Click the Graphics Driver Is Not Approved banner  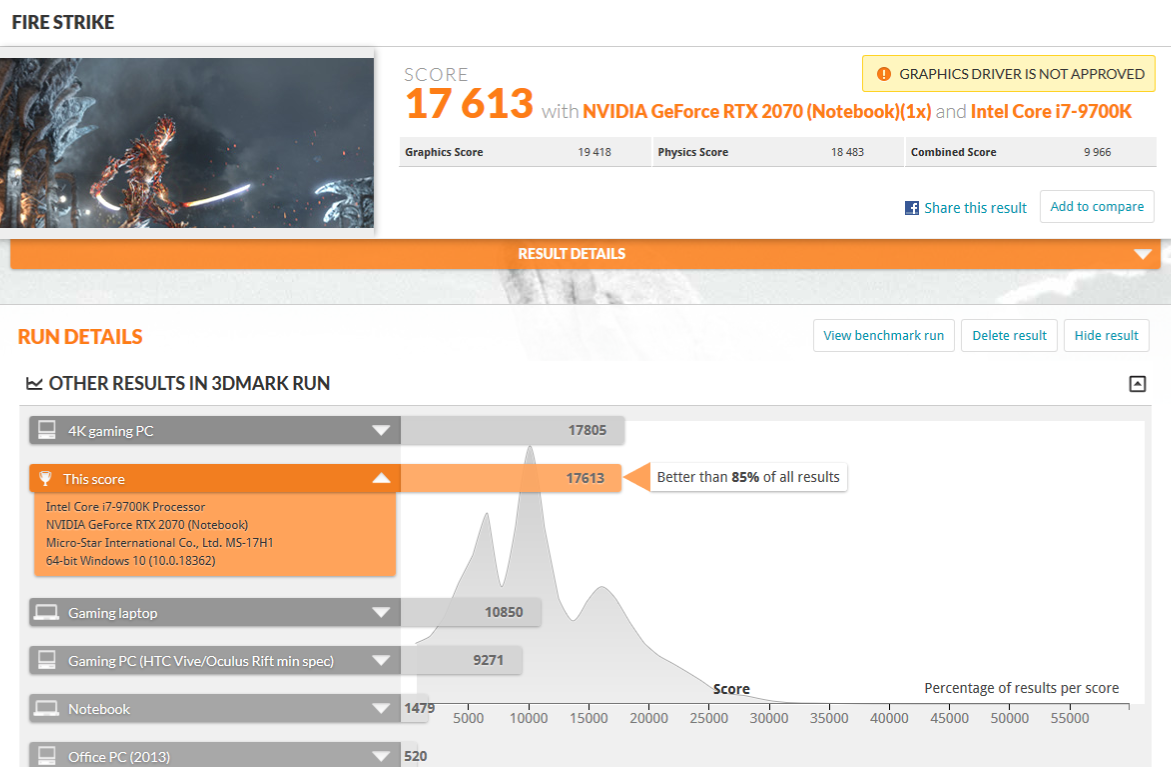[x=1008, y=74]
